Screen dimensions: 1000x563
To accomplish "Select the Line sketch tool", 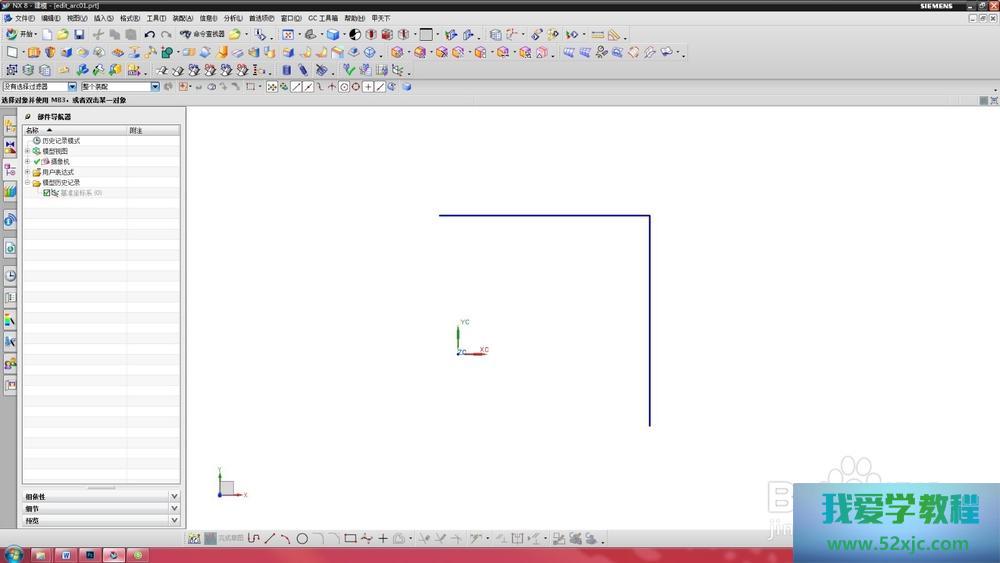I will pos(270,539).
